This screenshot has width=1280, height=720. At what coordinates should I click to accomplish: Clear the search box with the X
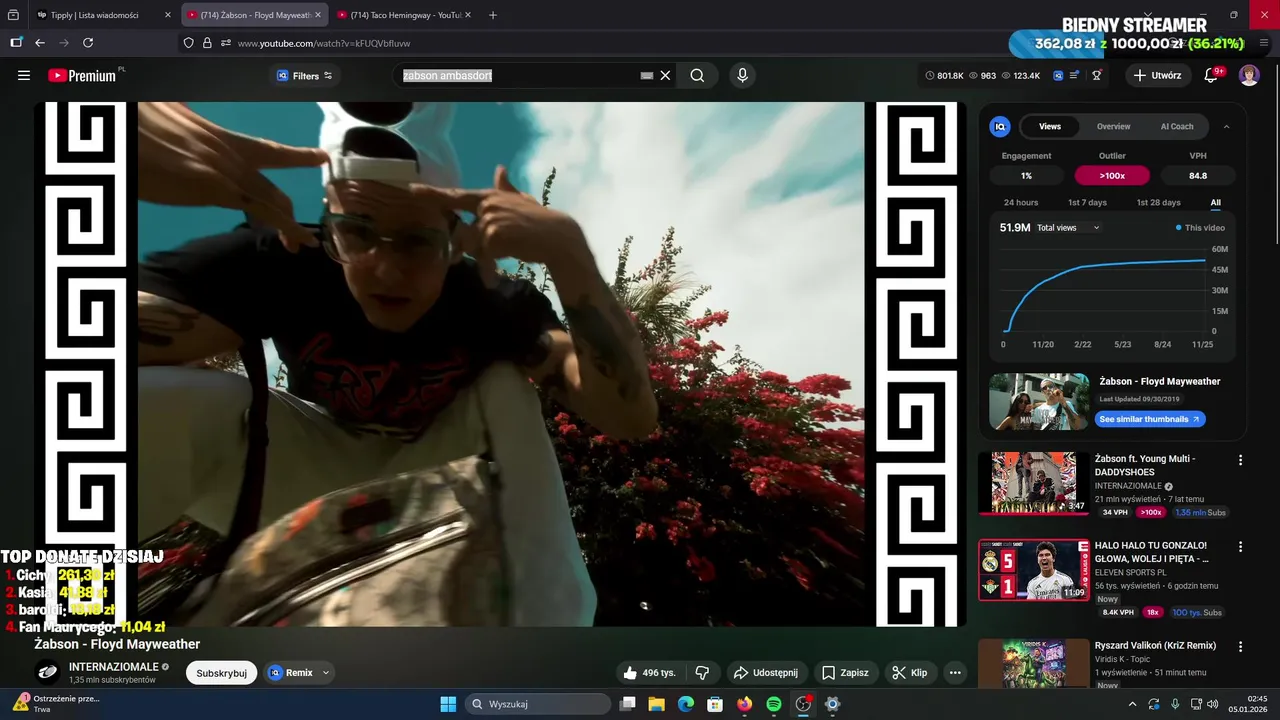point(665,75)
